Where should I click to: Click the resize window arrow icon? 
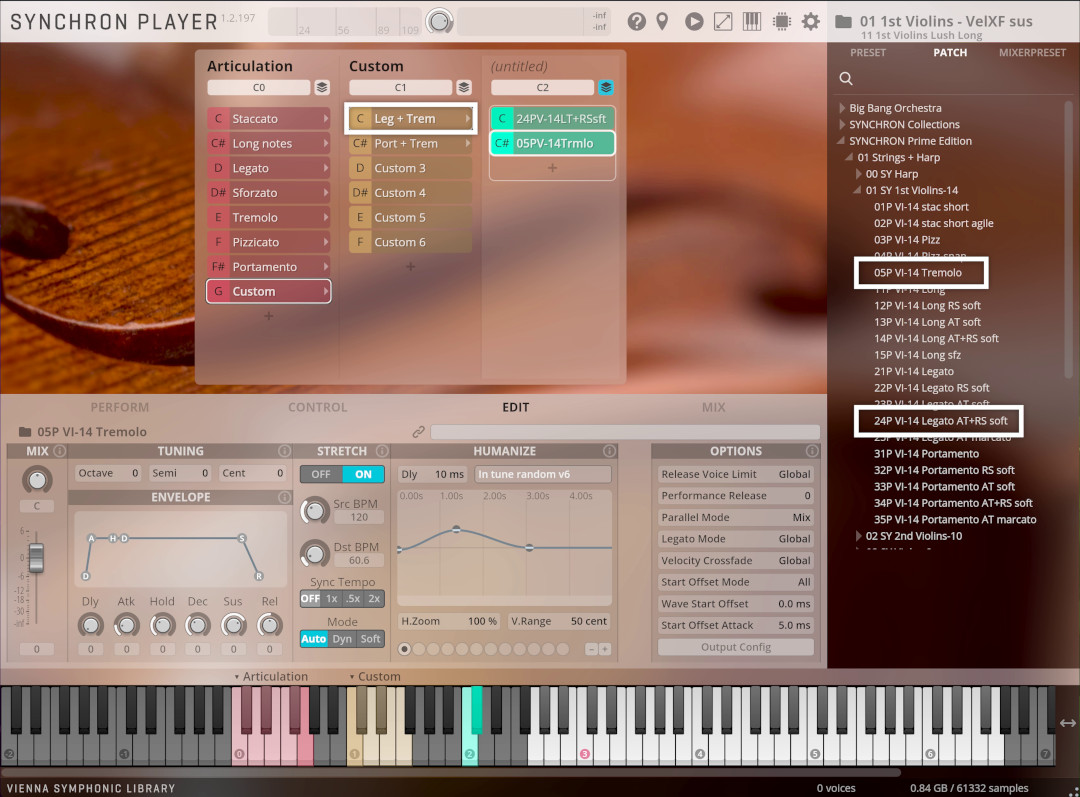point(723,21)
